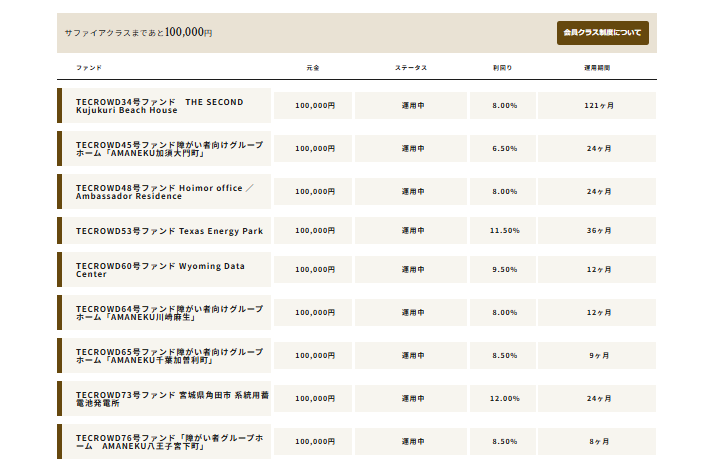Open TECROWD48号ファンド Hoimor office Ambassador Residence
This screenshot has width=707, height=467.
164,192
